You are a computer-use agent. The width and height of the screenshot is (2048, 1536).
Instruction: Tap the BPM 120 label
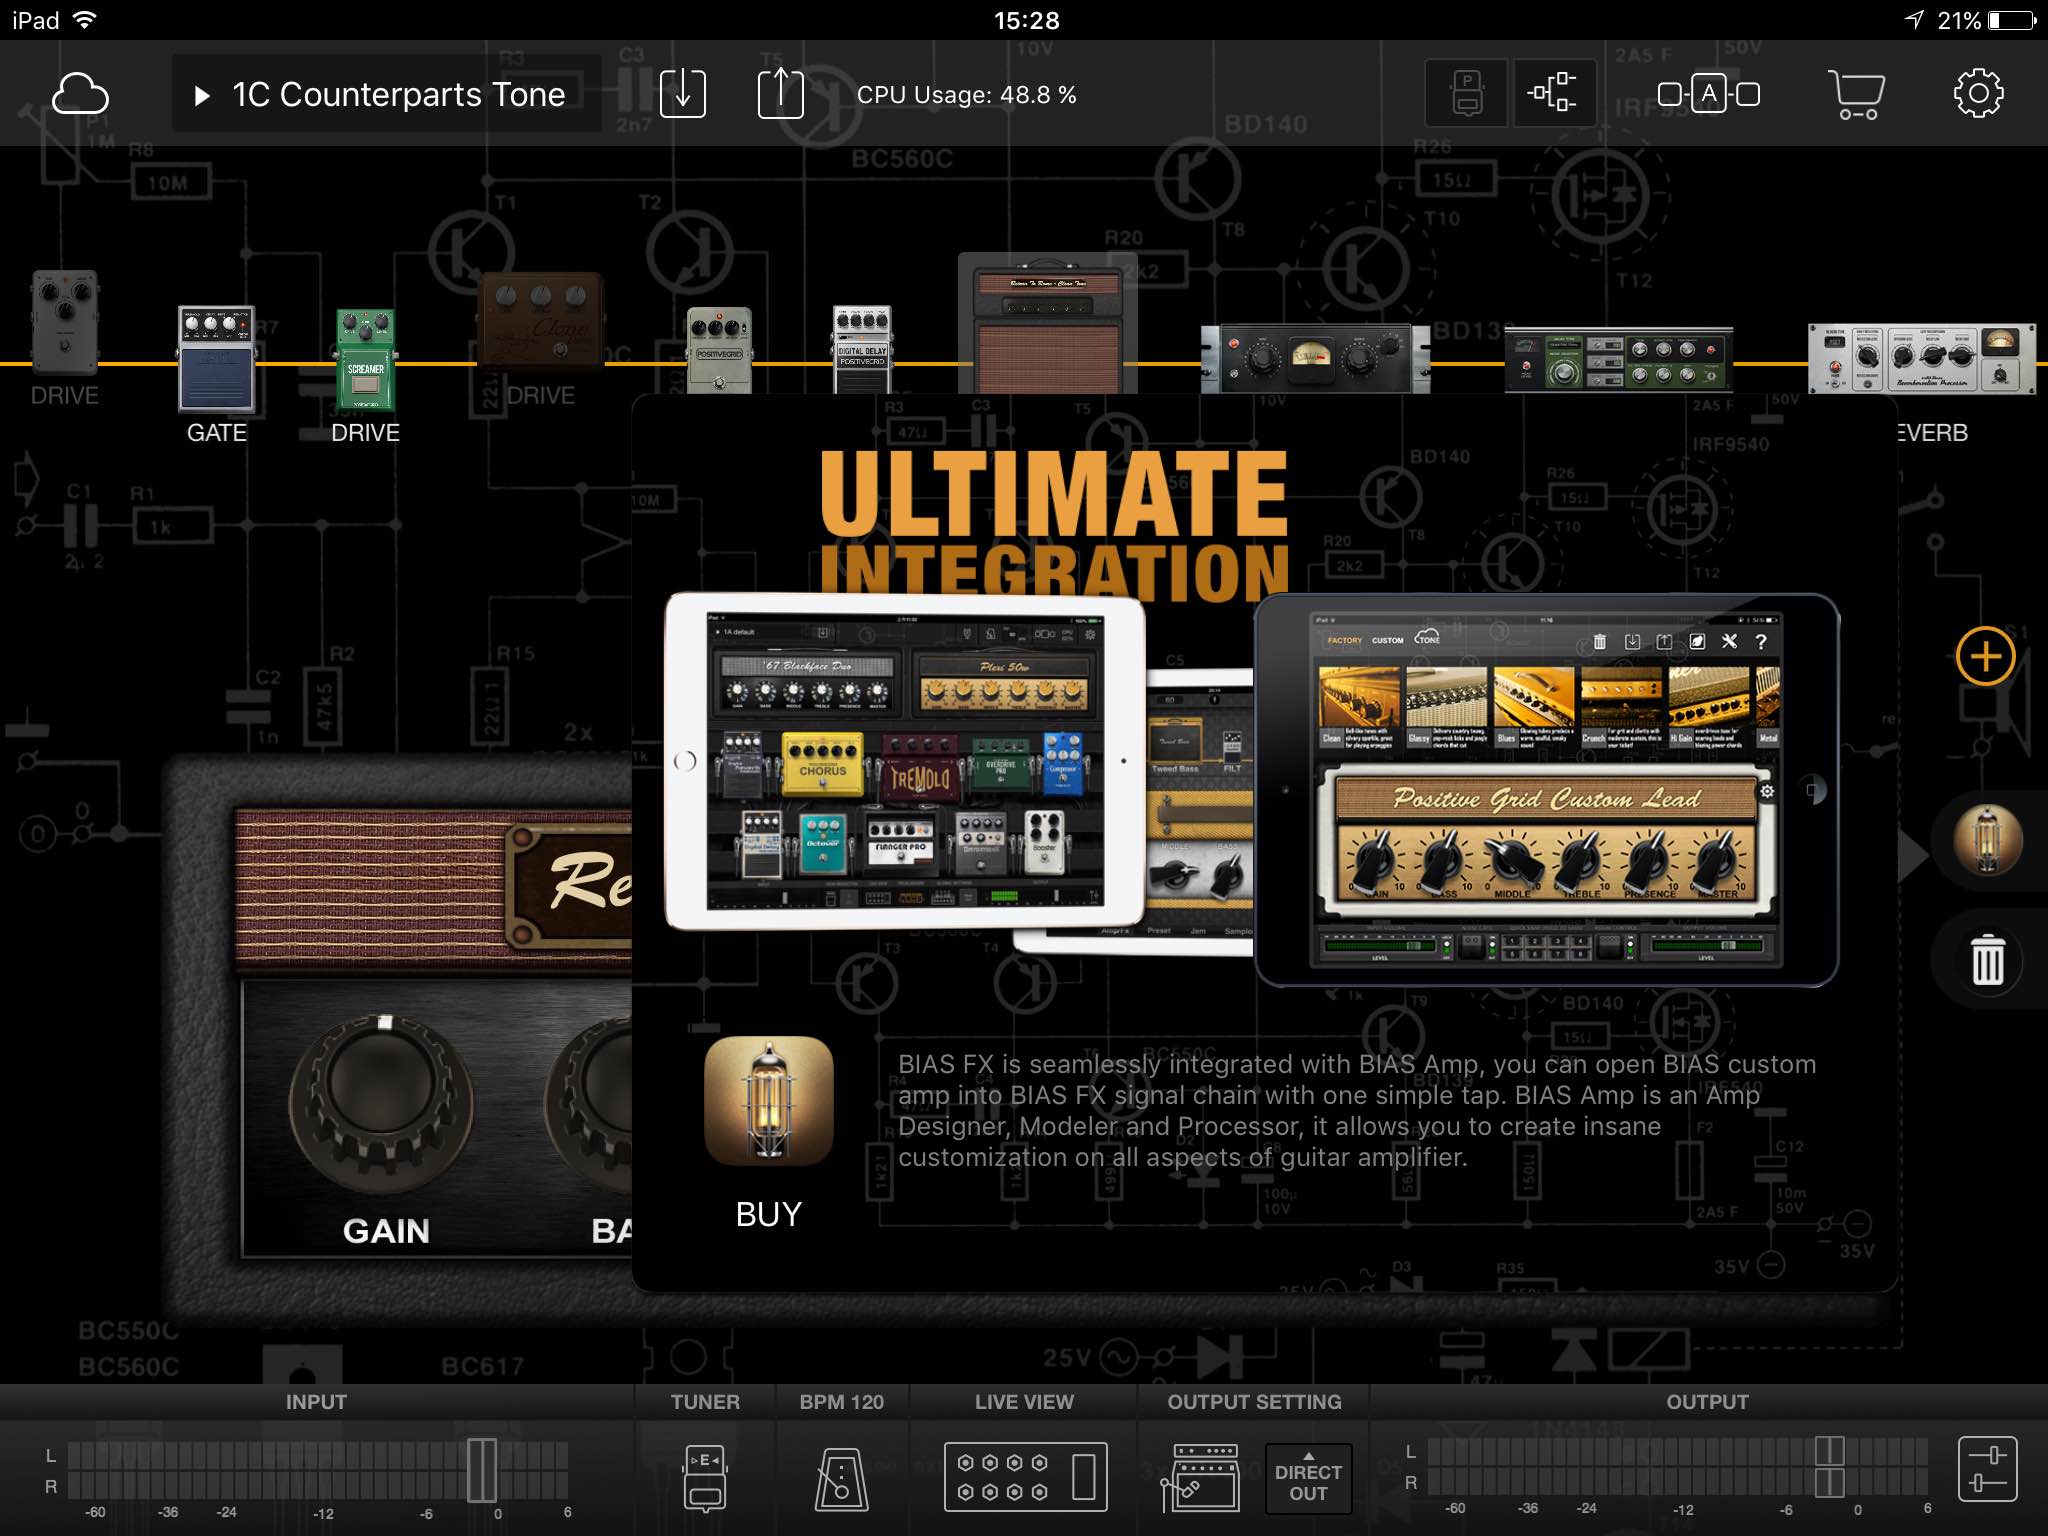tap(841, 1402)
